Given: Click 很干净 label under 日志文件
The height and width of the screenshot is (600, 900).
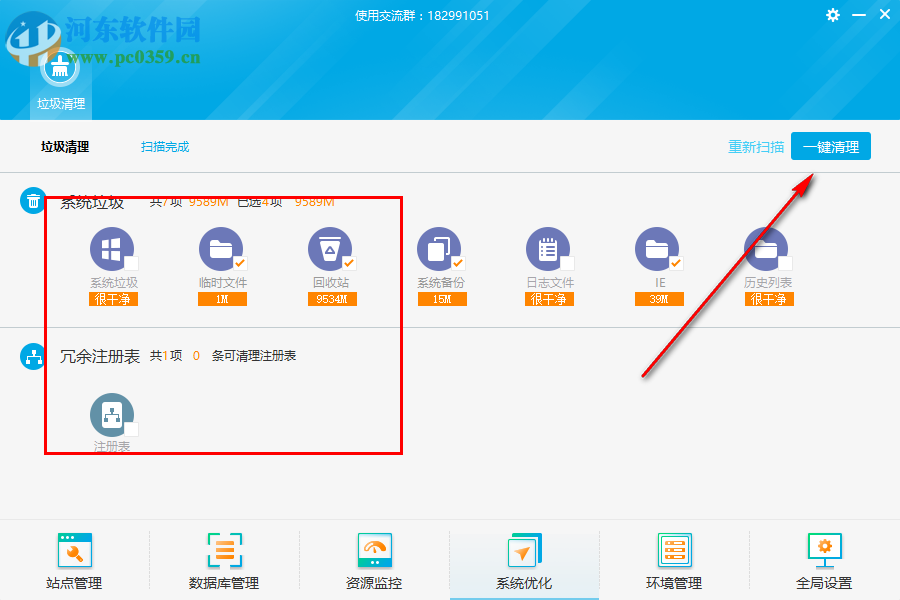Looking at the screenshot, I should coord(549,299).
